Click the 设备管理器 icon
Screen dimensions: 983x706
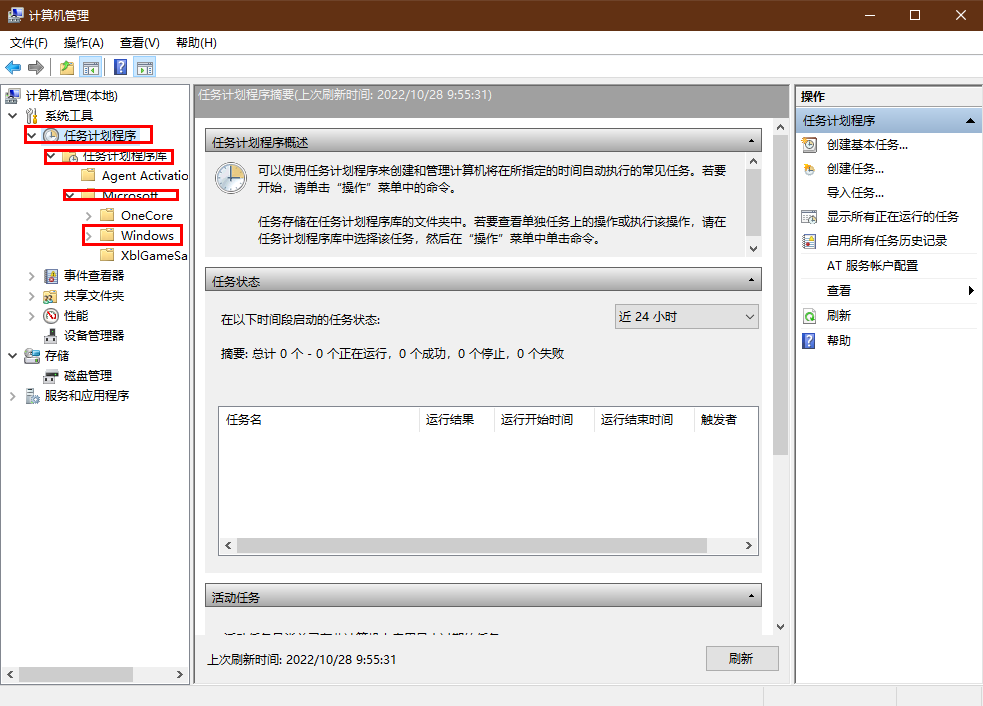click(x=51, y=336)
